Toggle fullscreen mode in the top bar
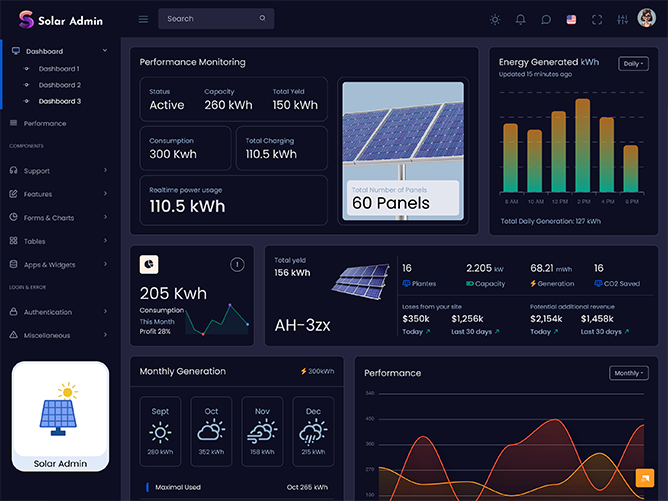Image resolution: width=668 pixels, height=501 pixels. click(x=597, y=19)
